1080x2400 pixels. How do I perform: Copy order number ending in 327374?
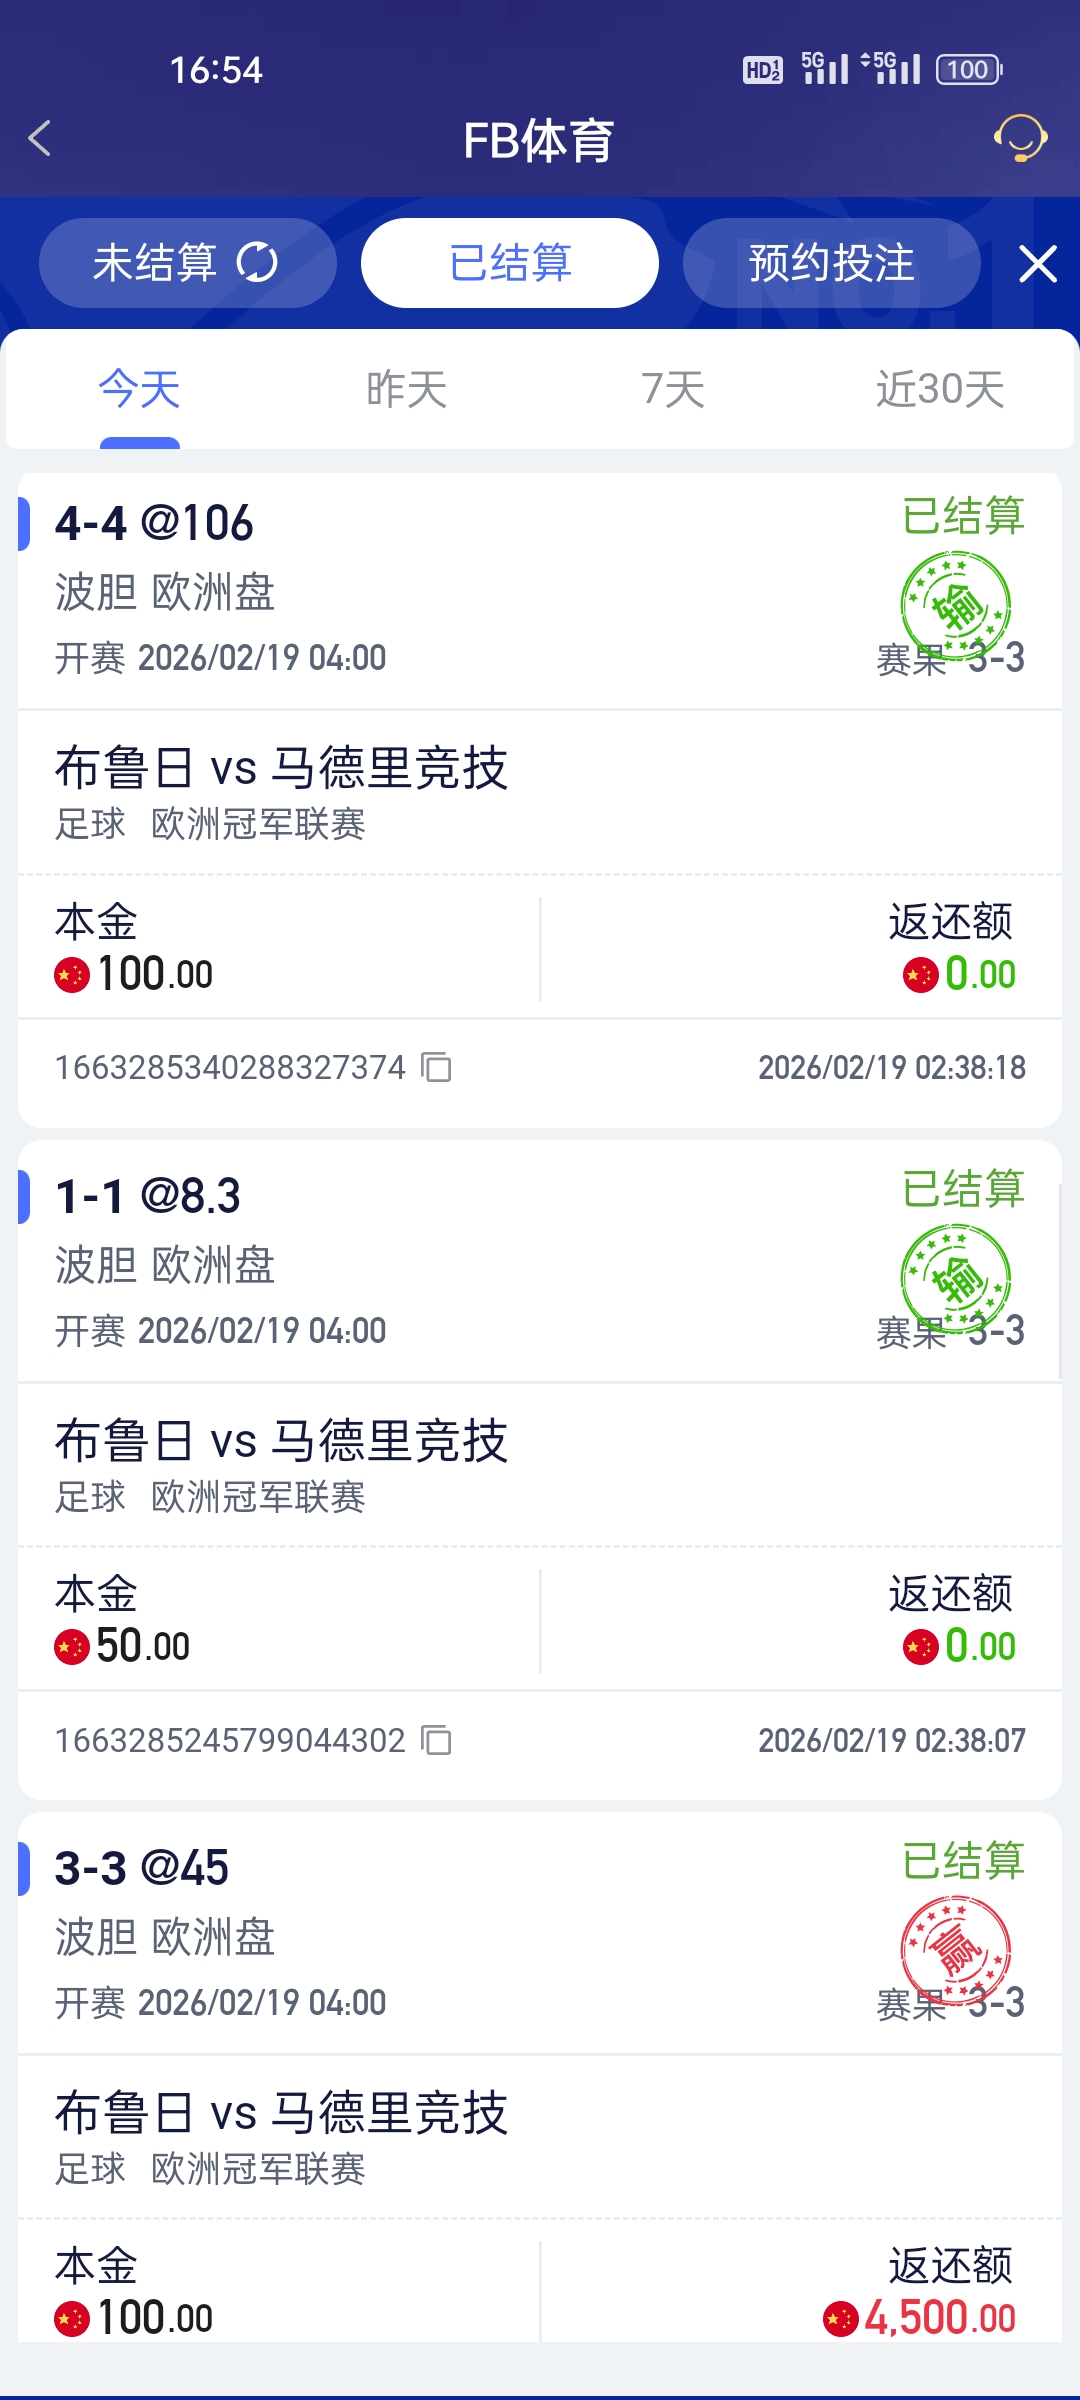point(436,1068)
